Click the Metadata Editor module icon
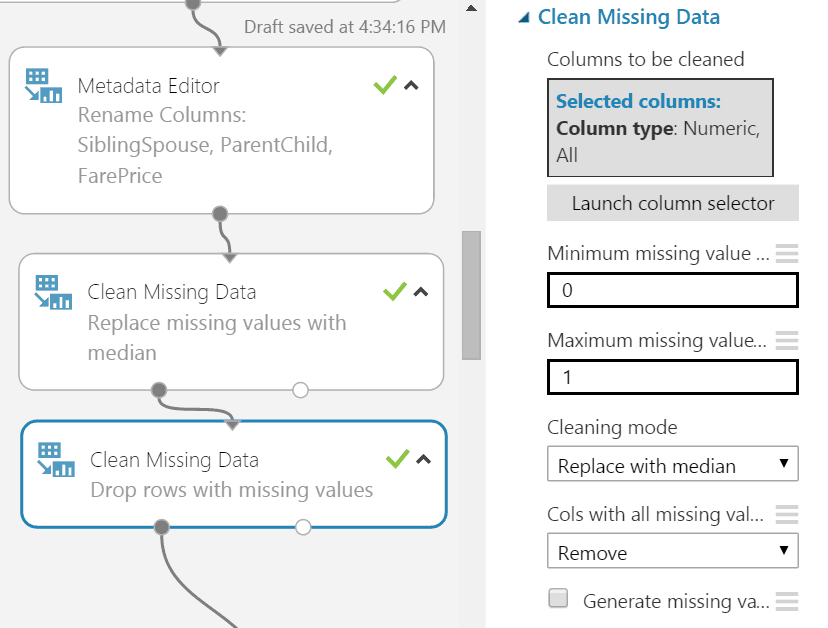Viewport: 828px width, 628px height. tap(43, 86)
